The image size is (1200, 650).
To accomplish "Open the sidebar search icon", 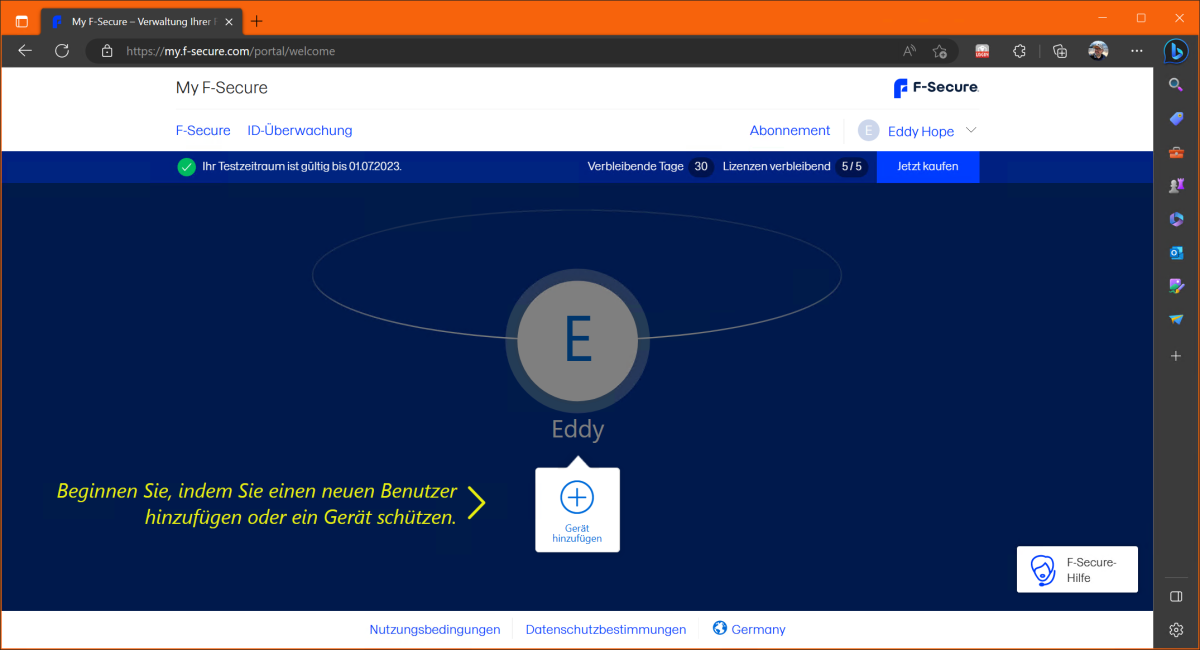I will [1176, 85].
